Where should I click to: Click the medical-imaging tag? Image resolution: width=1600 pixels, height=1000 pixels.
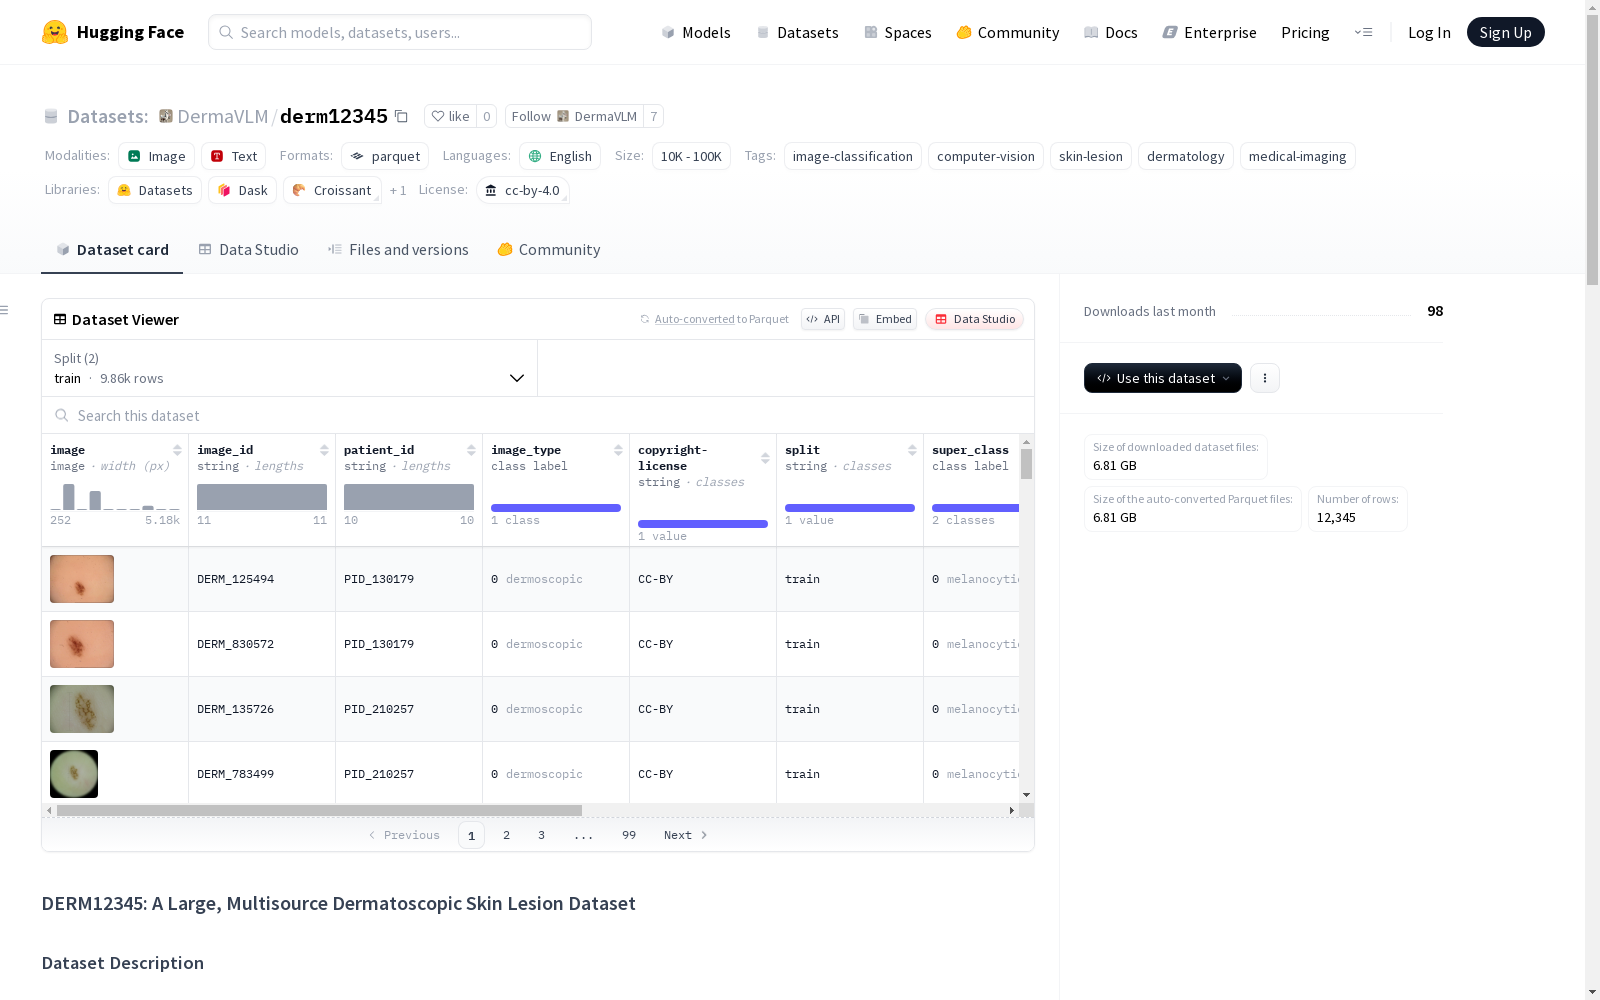tap(1298, 156)
